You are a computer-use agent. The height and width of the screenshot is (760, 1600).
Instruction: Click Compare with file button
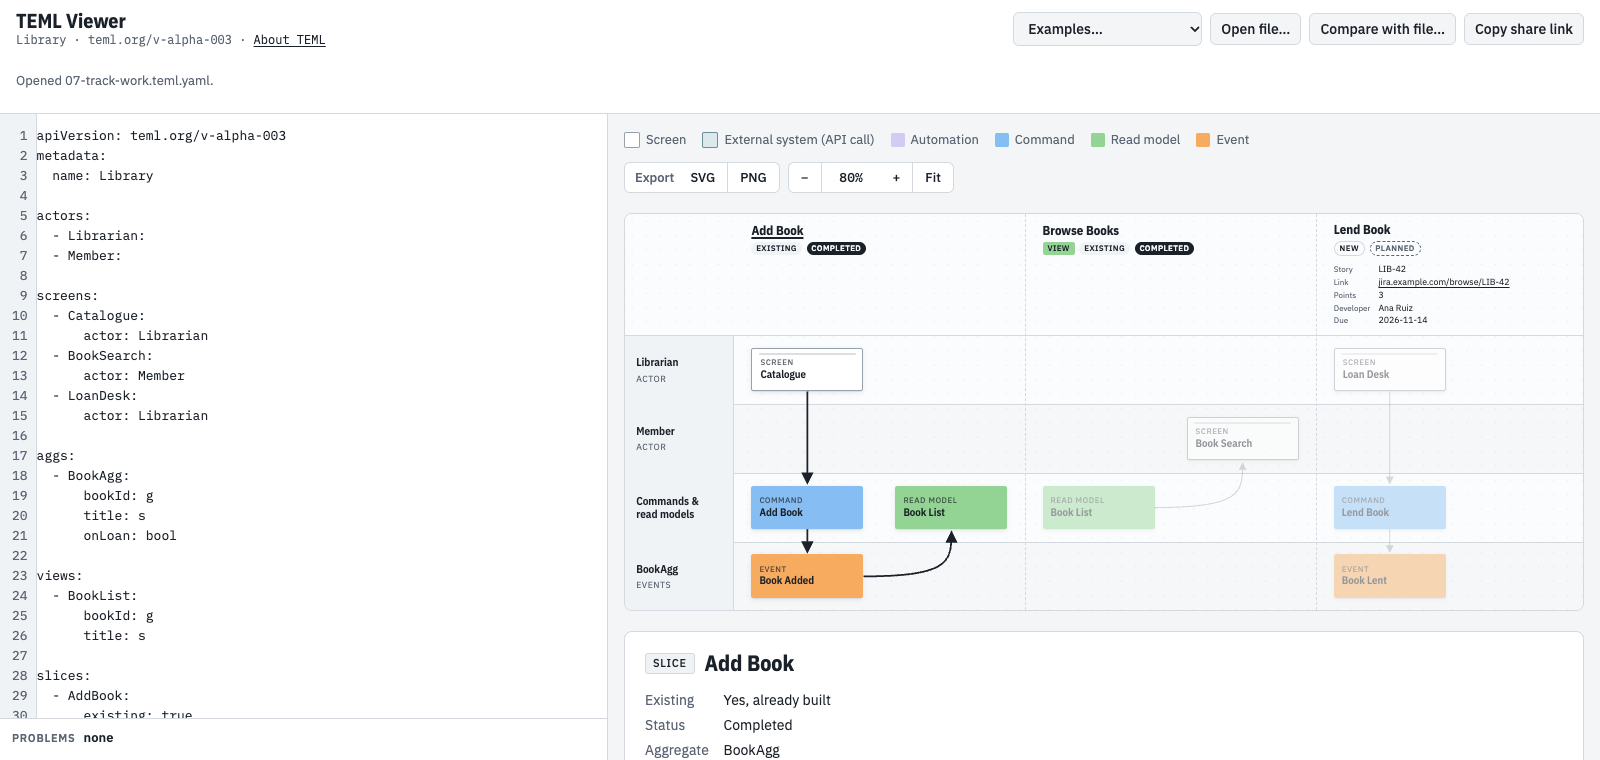pos(1382,29)
